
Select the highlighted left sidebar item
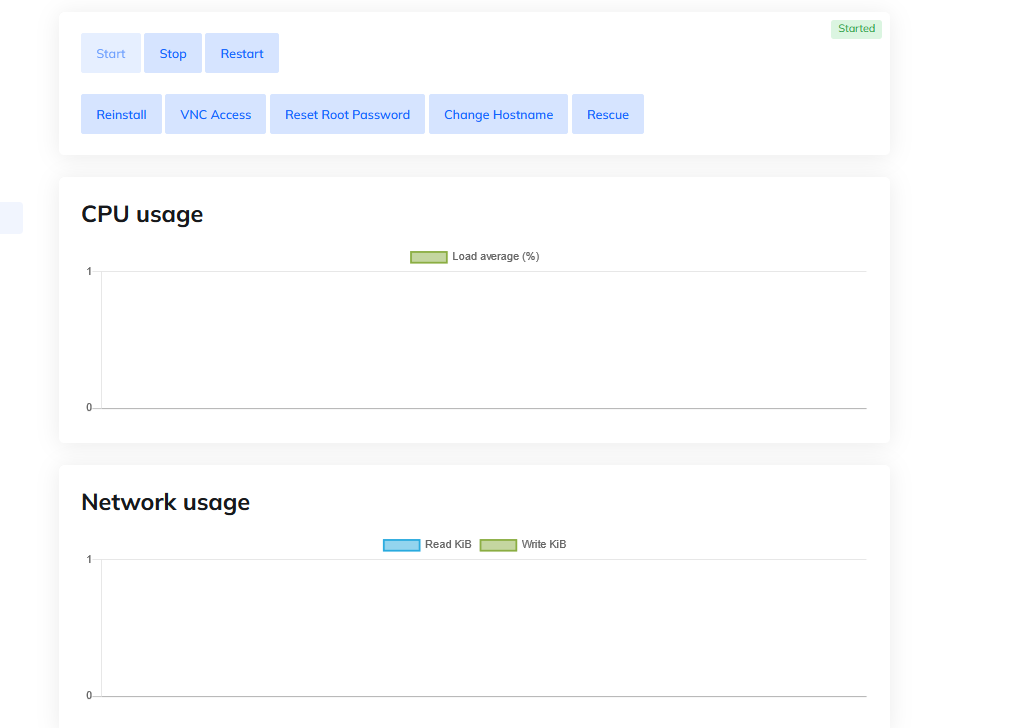pyautogui.click(x=11, y=218)
